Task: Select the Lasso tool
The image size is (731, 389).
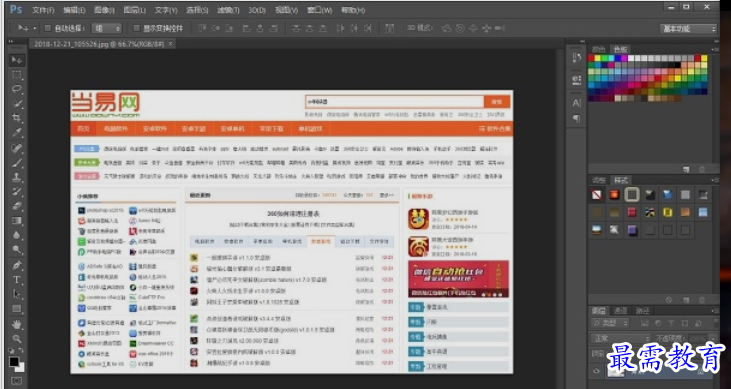Action: pyautogui.click(x=17, y=89)
